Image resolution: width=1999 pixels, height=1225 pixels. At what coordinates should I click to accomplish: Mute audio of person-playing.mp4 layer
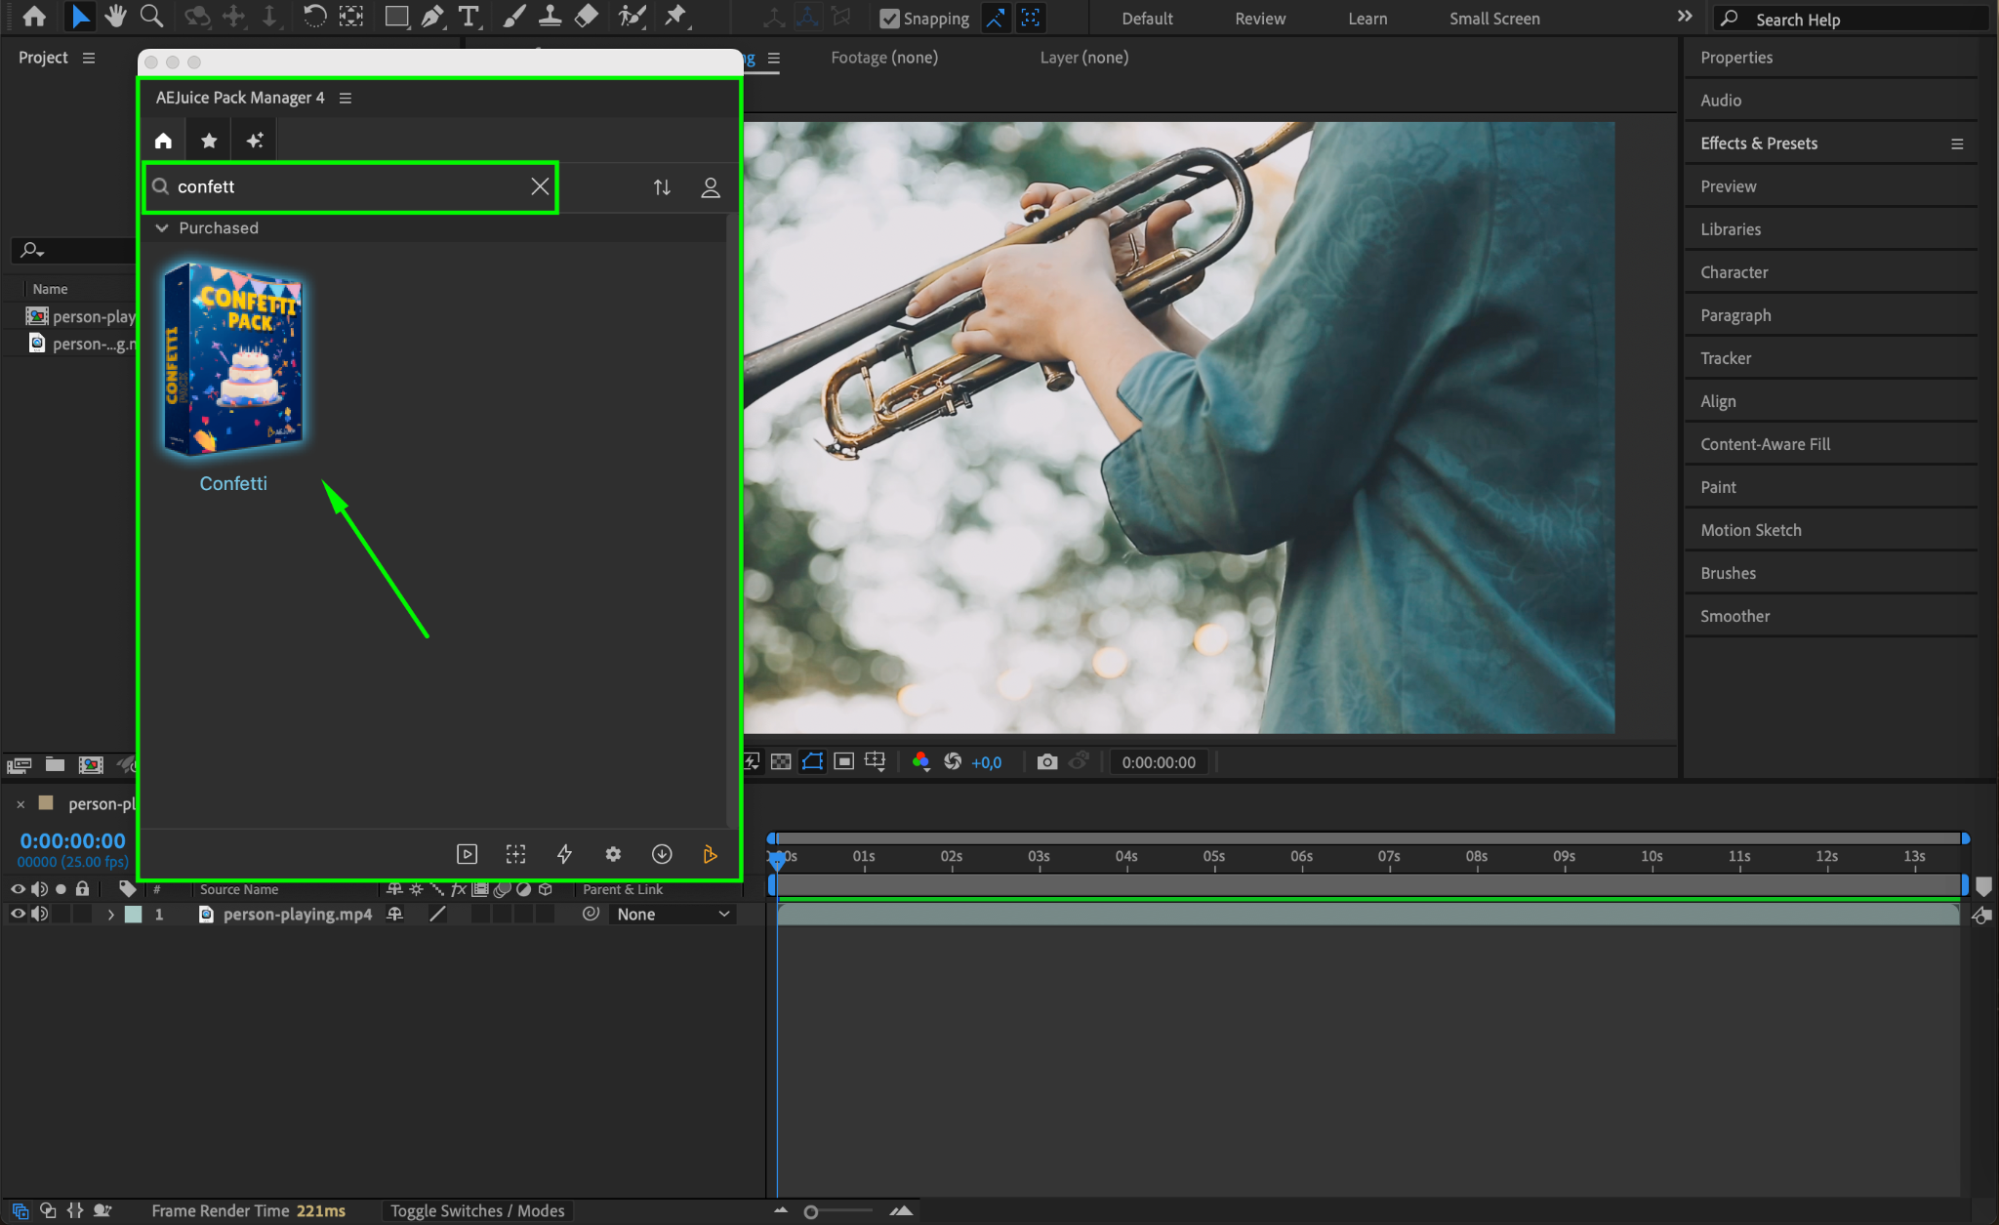tap(39, 914)
